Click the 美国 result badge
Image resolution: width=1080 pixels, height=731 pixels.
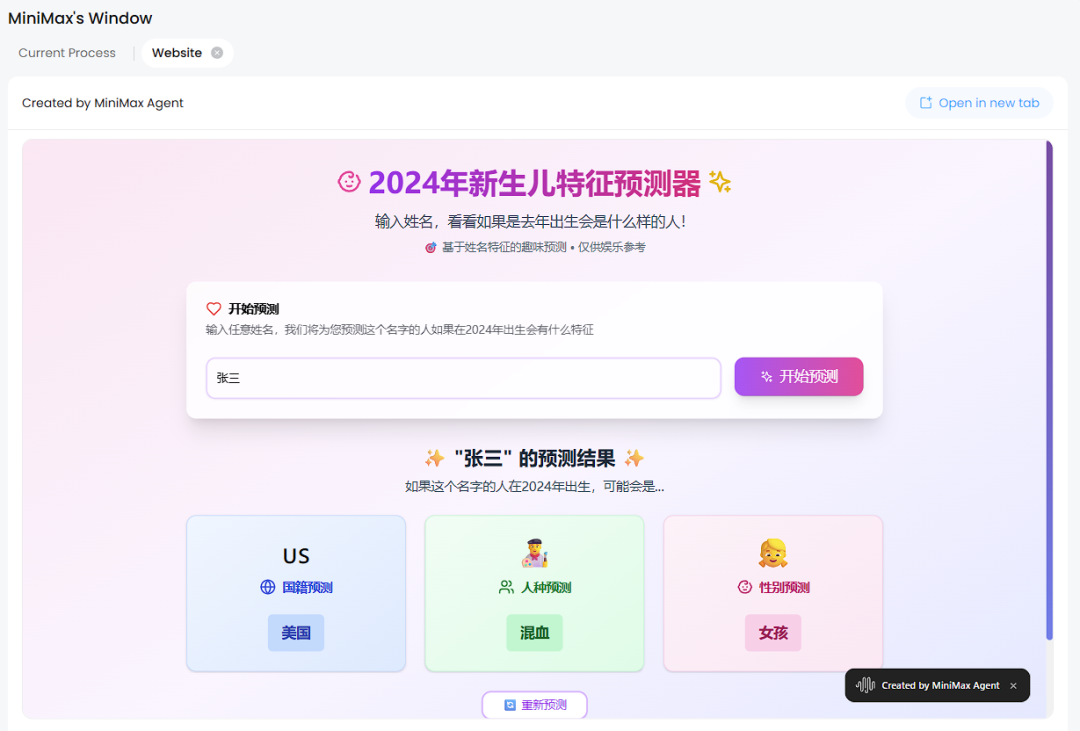(296, 632)
